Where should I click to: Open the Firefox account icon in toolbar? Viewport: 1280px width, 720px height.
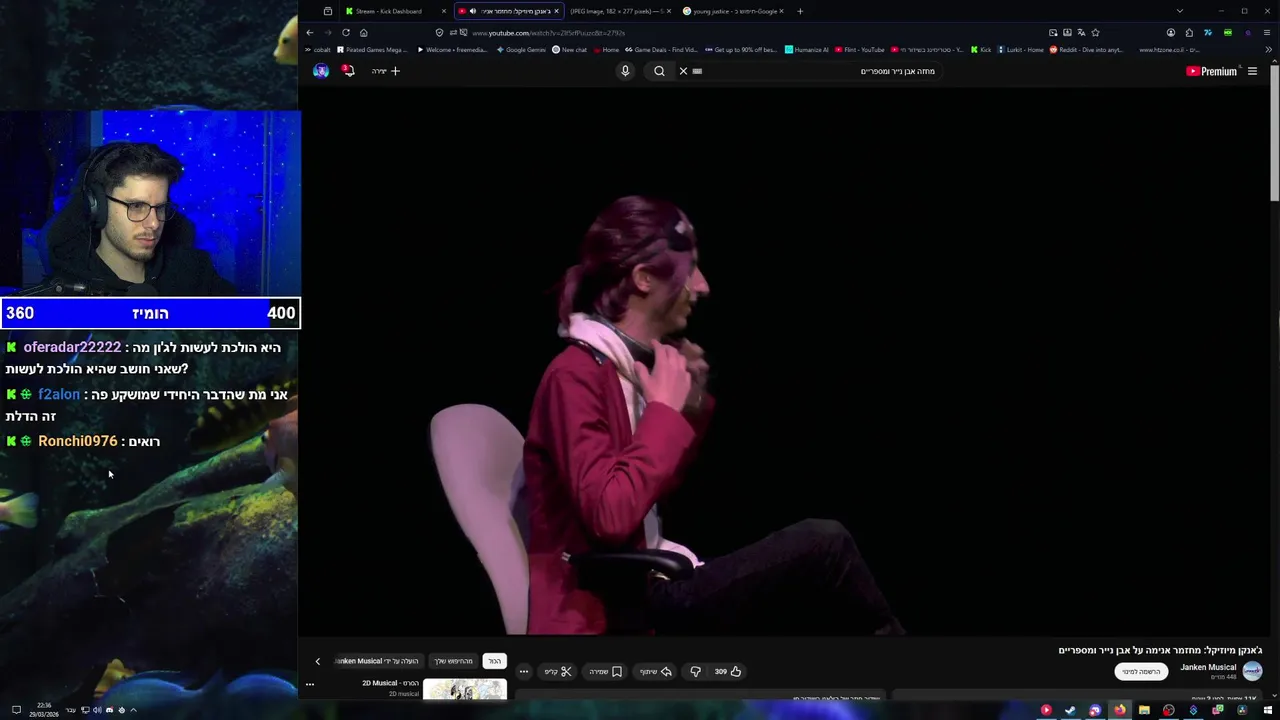[1171, 33]
